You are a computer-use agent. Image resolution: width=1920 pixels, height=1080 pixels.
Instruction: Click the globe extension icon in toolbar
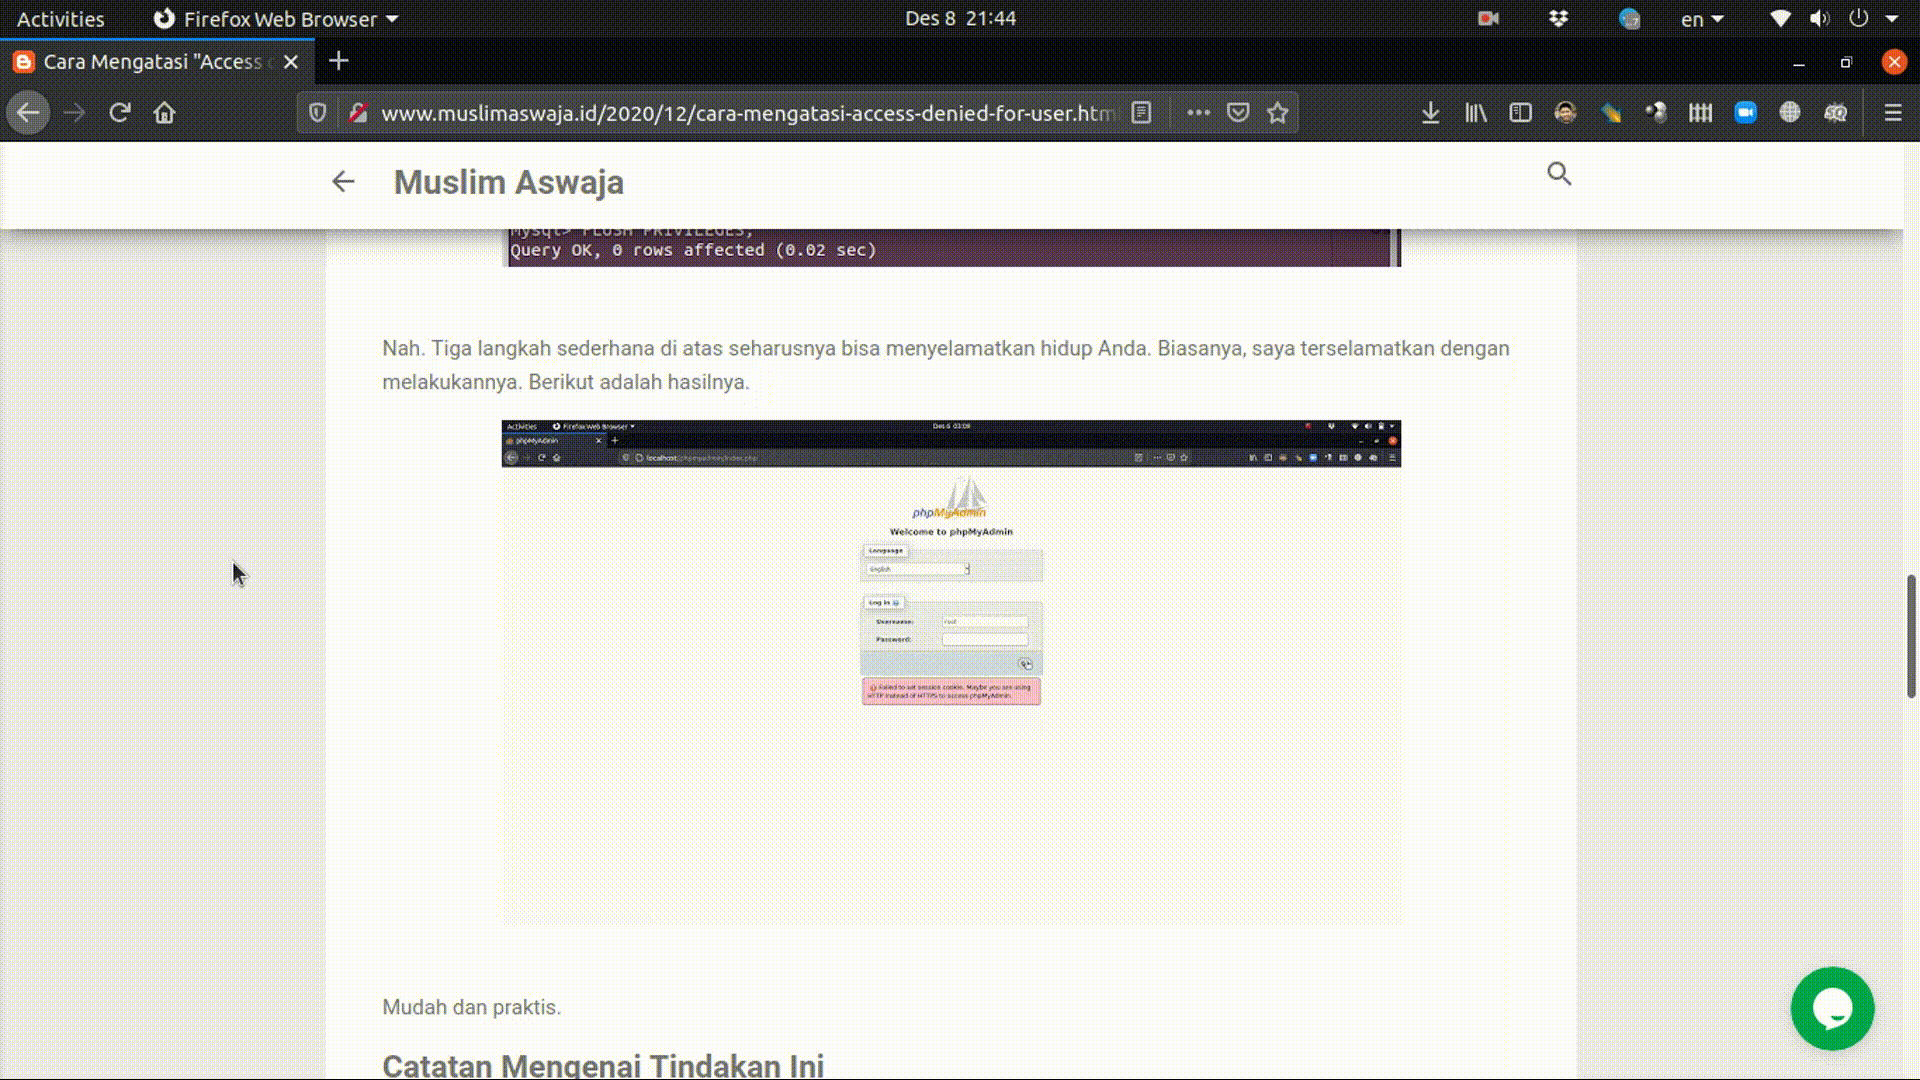point(1790,113)
